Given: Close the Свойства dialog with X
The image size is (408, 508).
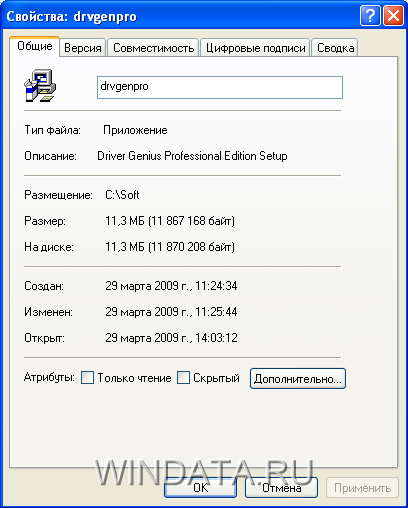Looking at the screenshot, I should click(393, 16).
